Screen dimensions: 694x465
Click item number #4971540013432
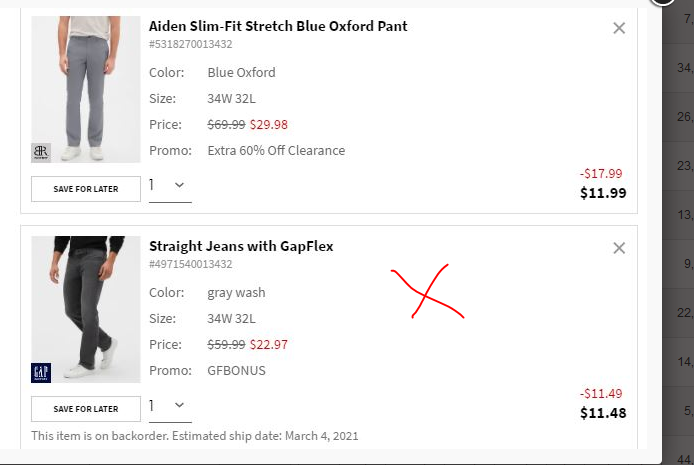pos(191,264)
